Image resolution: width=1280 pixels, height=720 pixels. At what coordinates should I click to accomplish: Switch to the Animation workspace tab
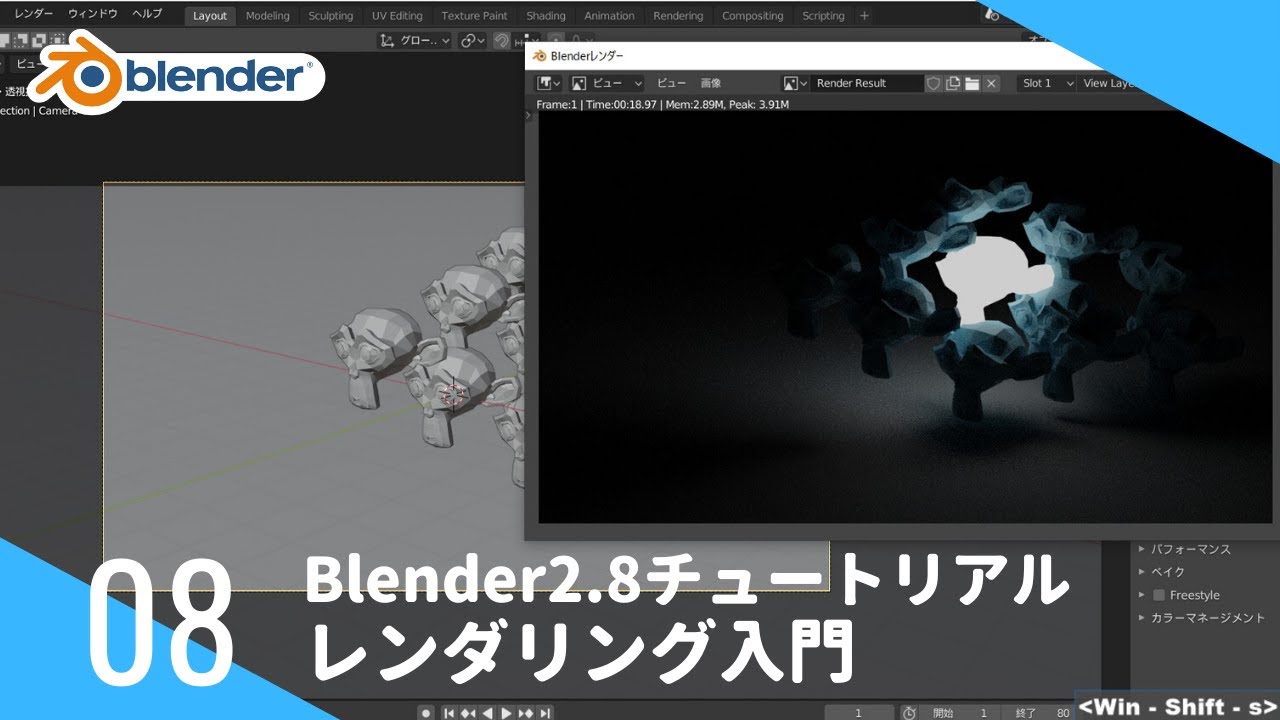coord(609,16)
